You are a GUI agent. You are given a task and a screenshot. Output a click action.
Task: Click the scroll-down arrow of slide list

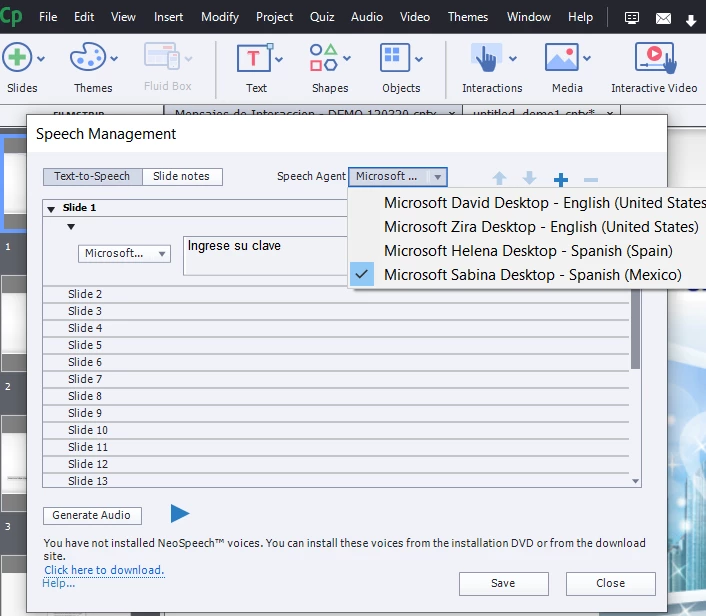click(x=635, y=481)
